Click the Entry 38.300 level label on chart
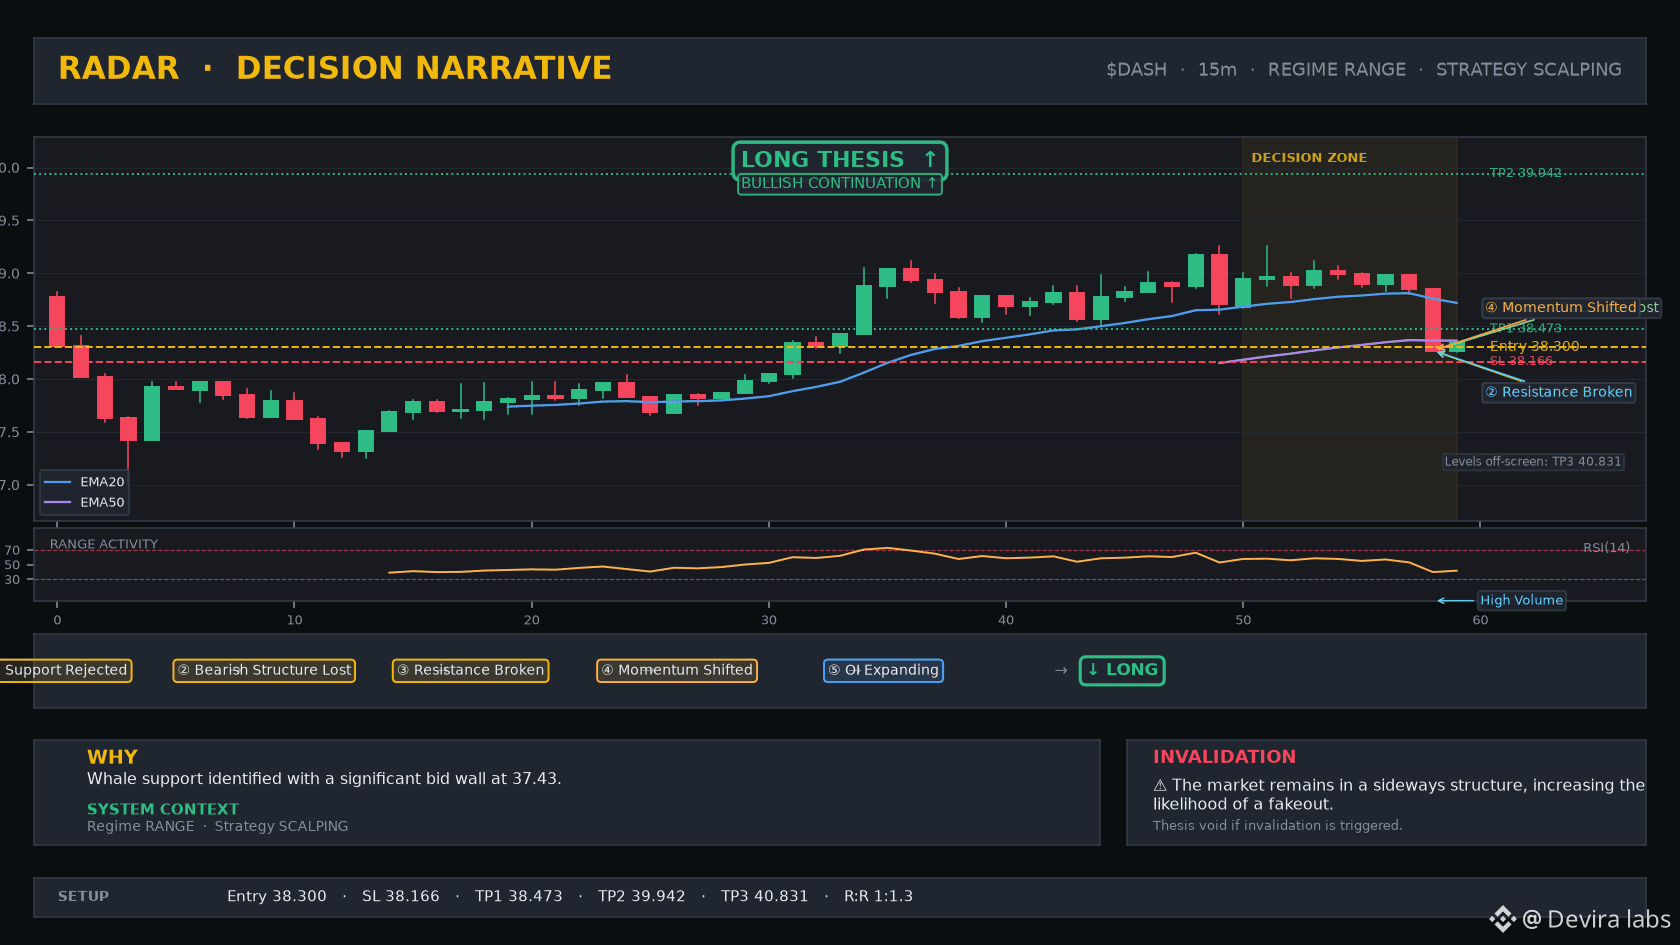This screenshot has width=1680, height=945. click(1534, 346)
